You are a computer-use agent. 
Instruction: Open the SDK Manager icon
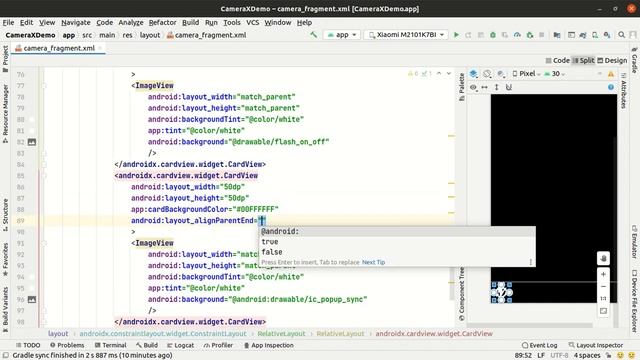[x=607, y=35]
